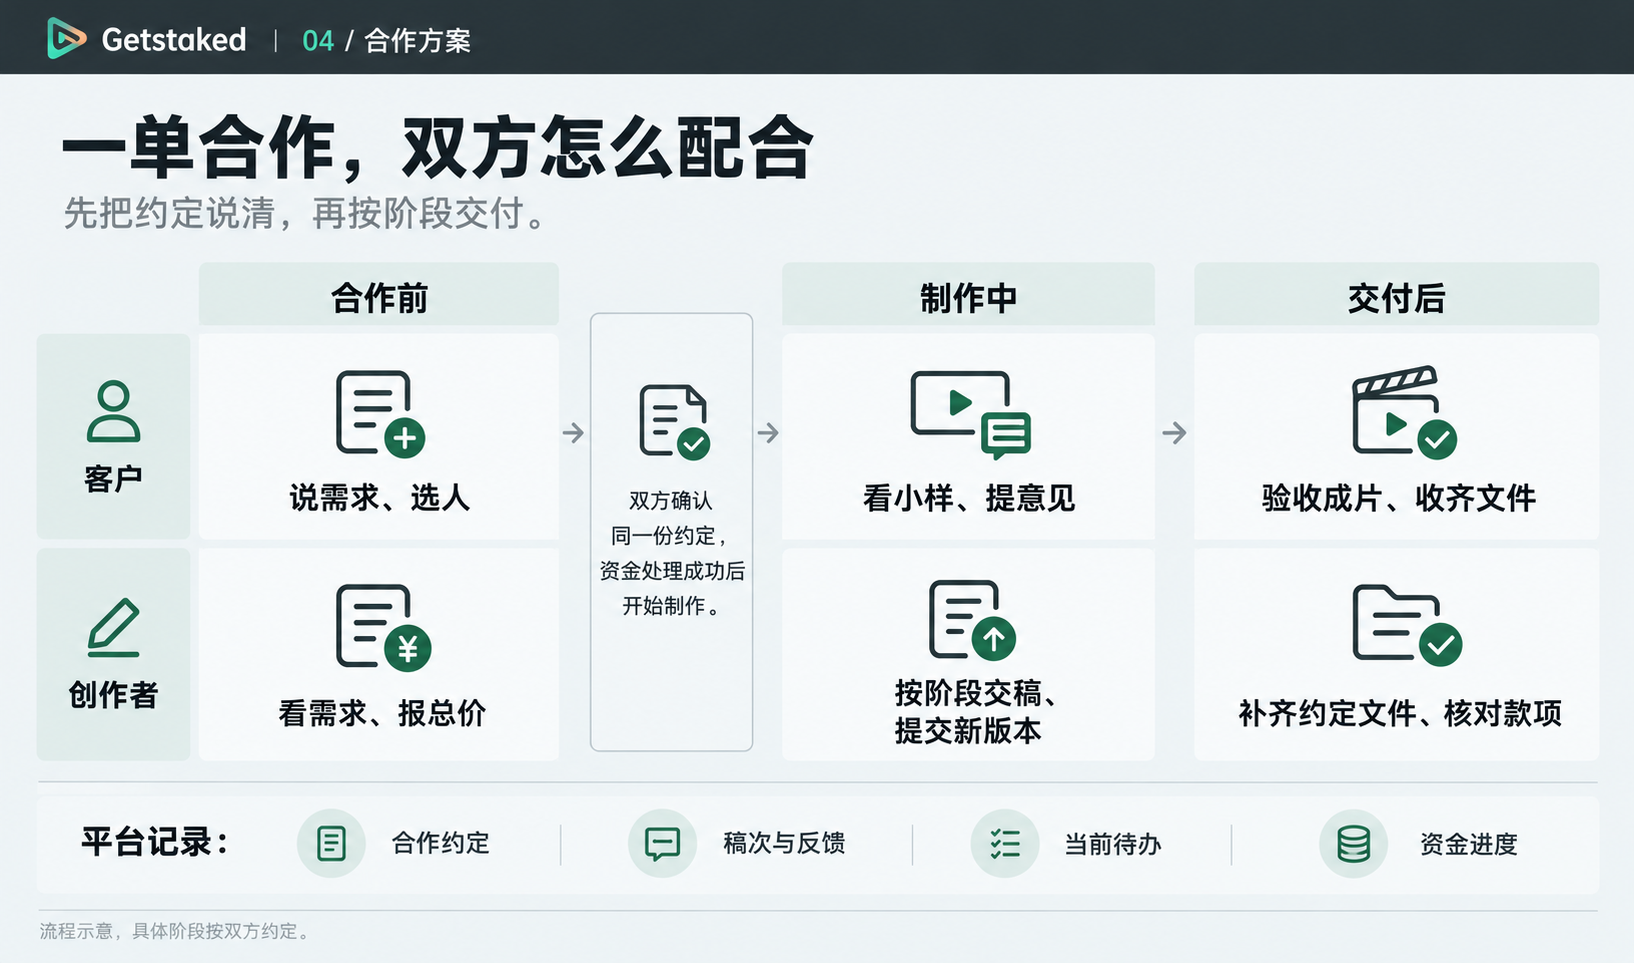The width and height of the screenshot is (1634, 963).
Task: Click the subtitle 先把约定说清，再按阶段交付
Action: click(x=305, y=213)
